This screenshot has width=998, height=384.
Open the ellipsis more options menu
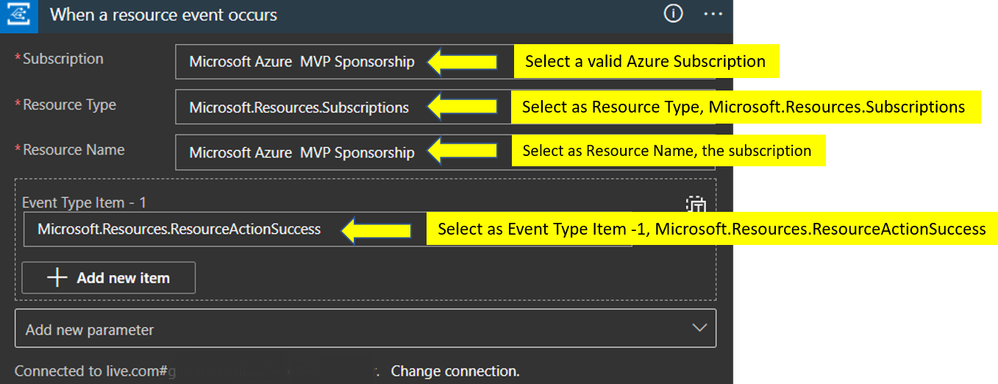tap(712, 14)
